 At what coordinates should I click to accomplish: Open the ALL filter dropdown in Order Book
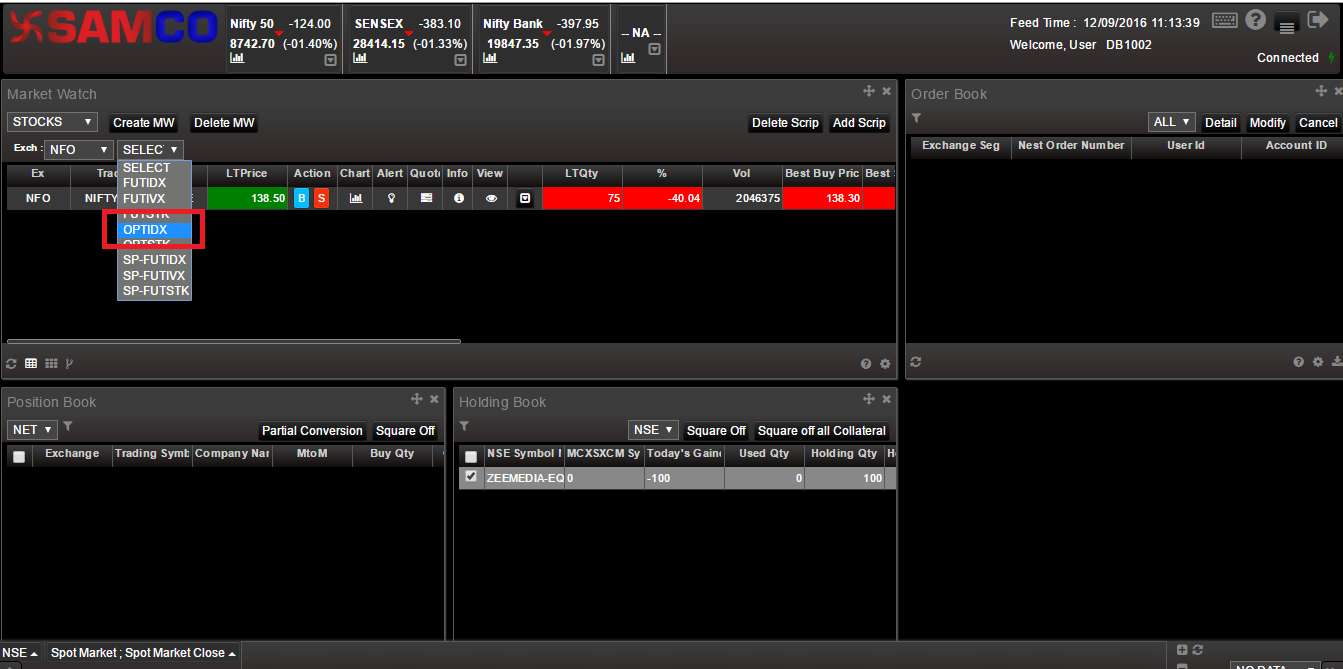1172,122
